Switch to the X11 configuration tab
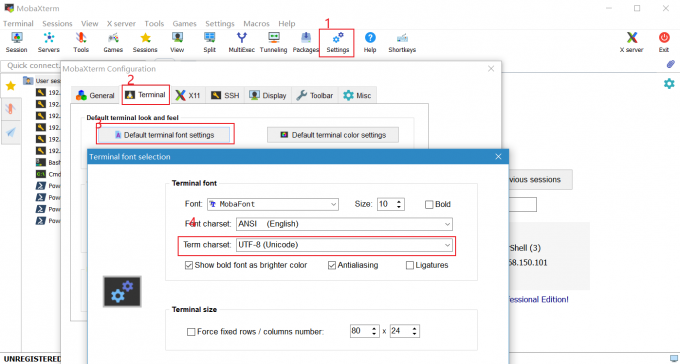 pyautogui.click(x=188, y=95)
